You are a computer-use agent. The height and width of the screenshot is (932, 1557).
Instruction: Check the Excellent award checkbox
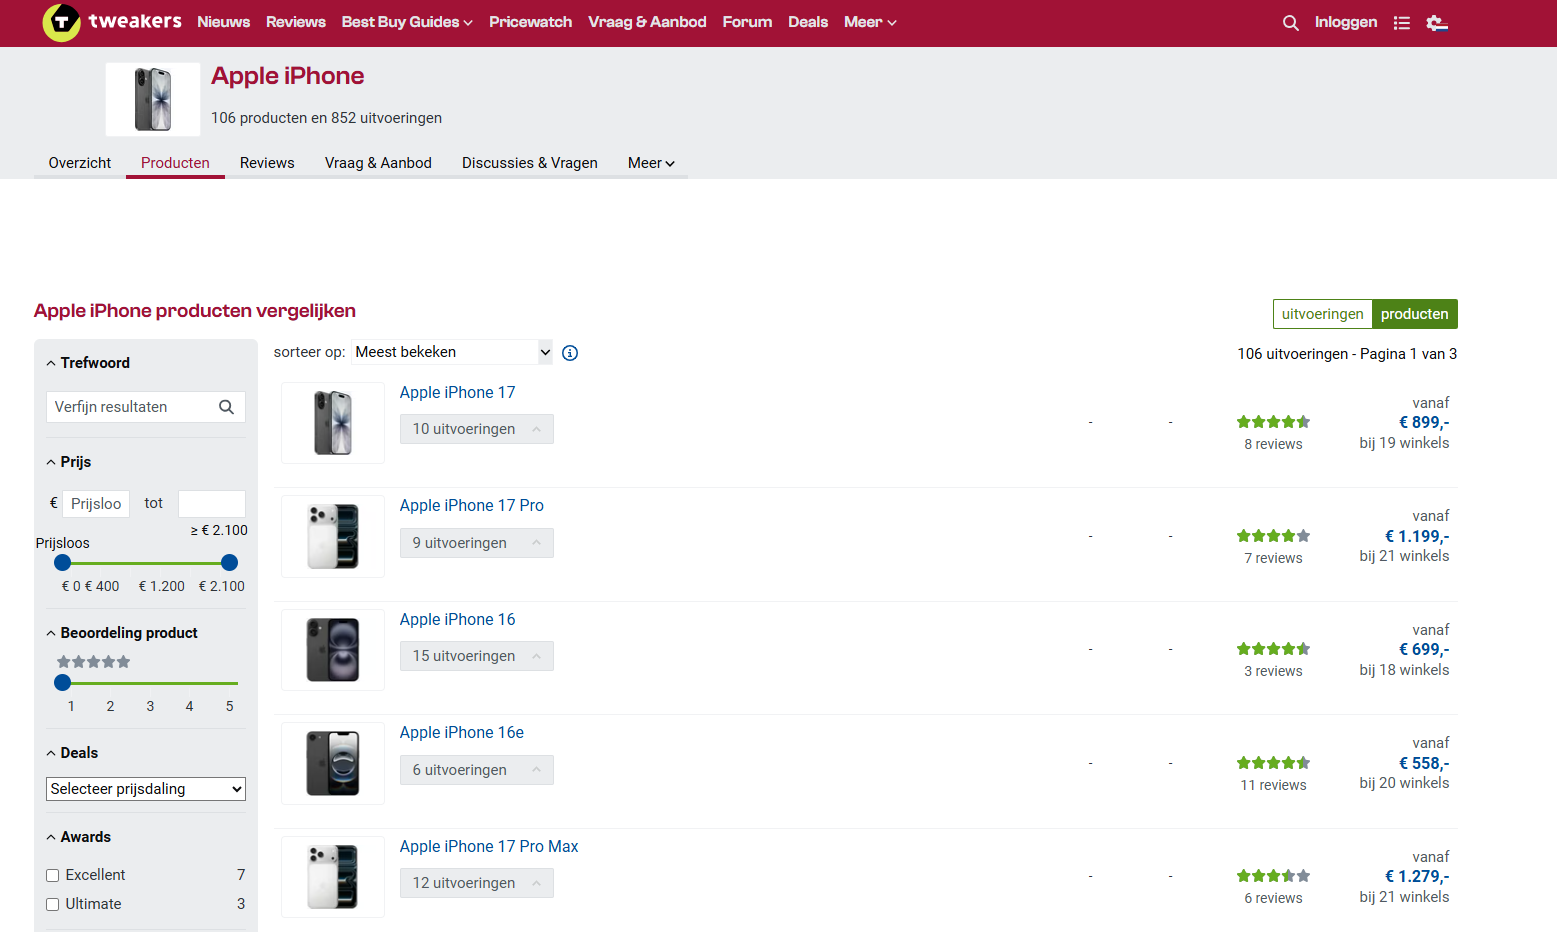click(x=53, y=875)
